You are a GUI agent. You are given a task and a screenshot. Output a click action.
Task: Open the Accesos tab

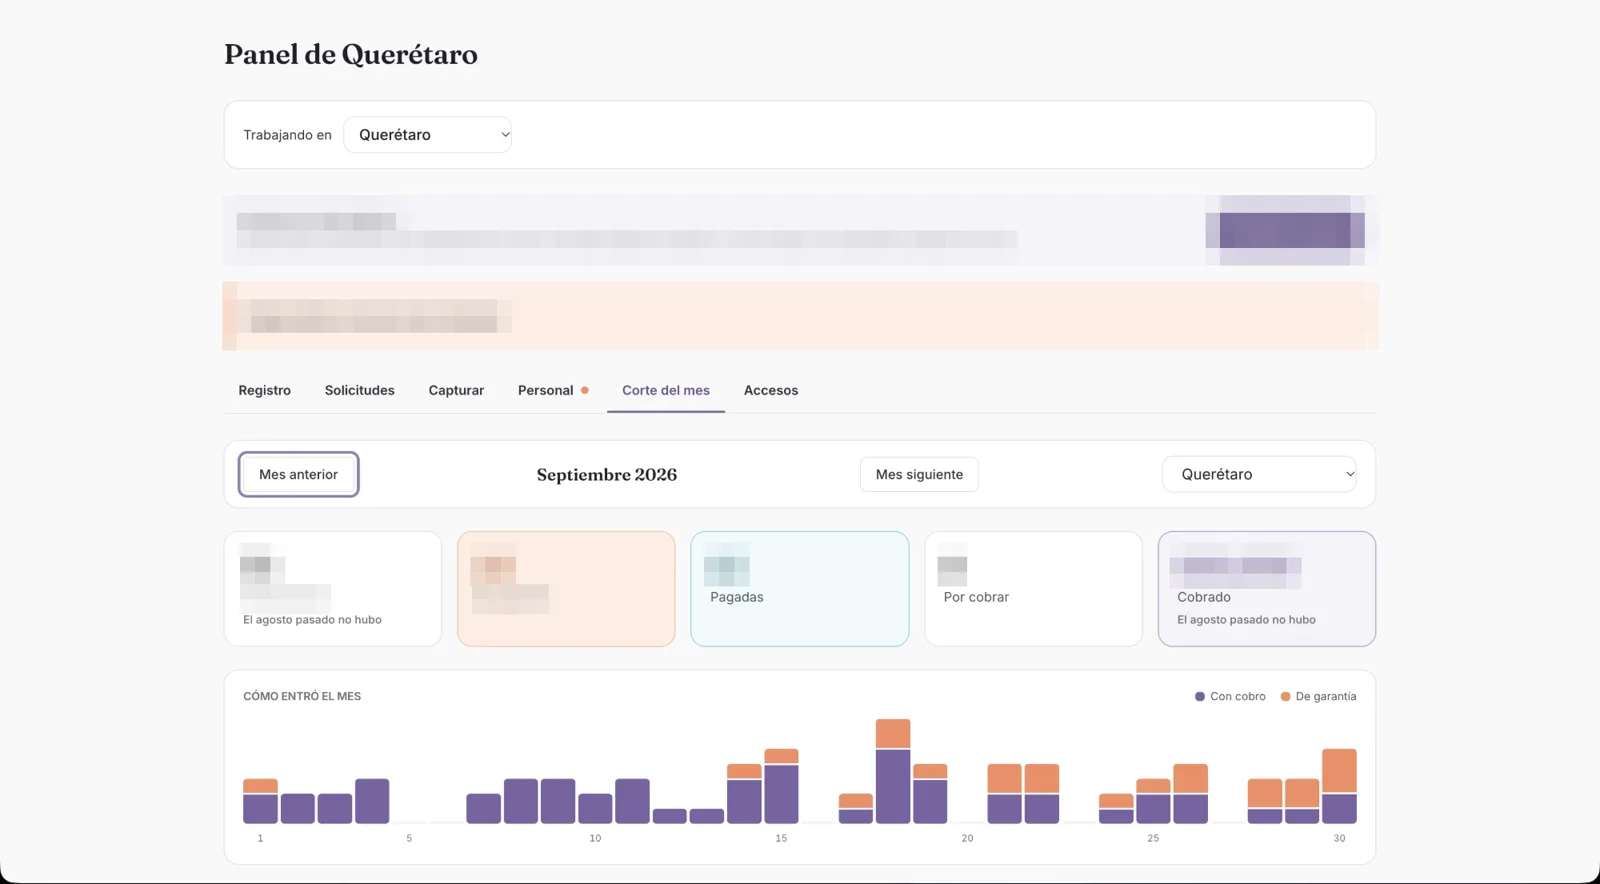coord(771,390)
